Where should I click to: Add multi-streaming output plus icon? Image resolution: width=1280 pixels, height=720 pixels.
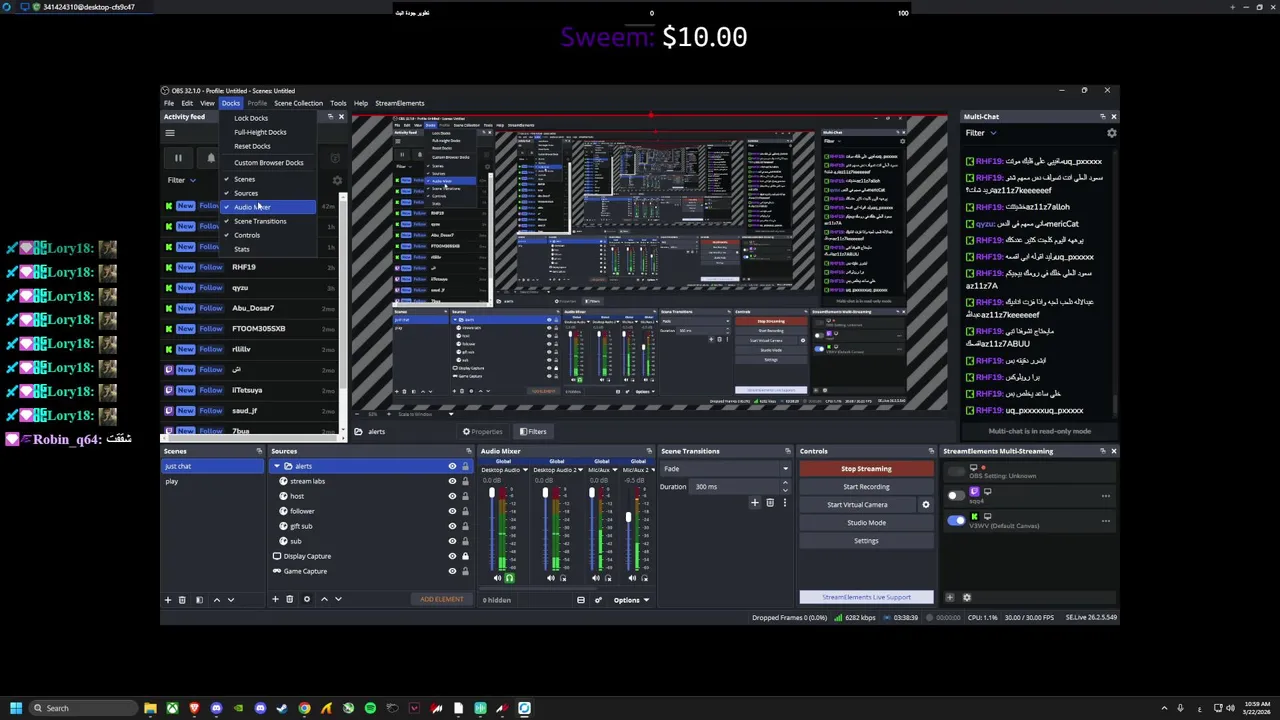(950, 598)
